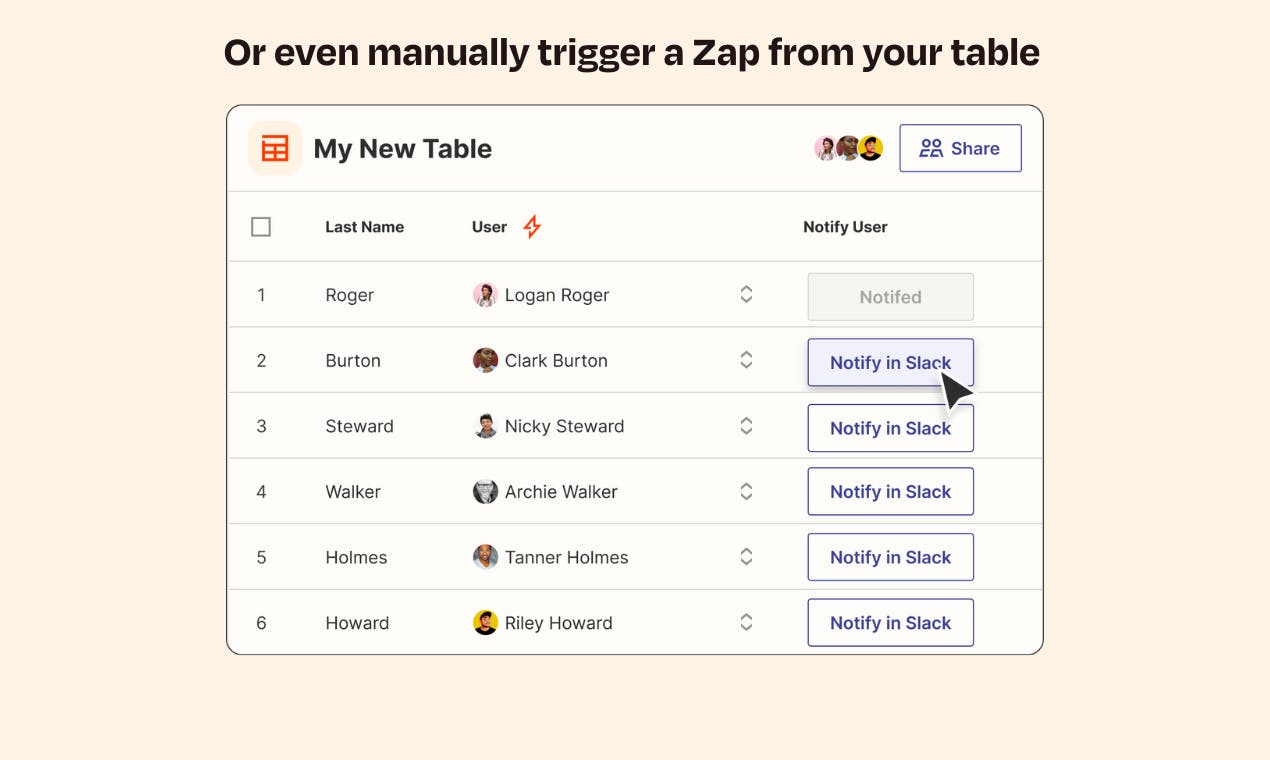Click Tanner Holmes's avatar picture
The height and width of the screenshot is (760, 1270).
tap(485, 557)
